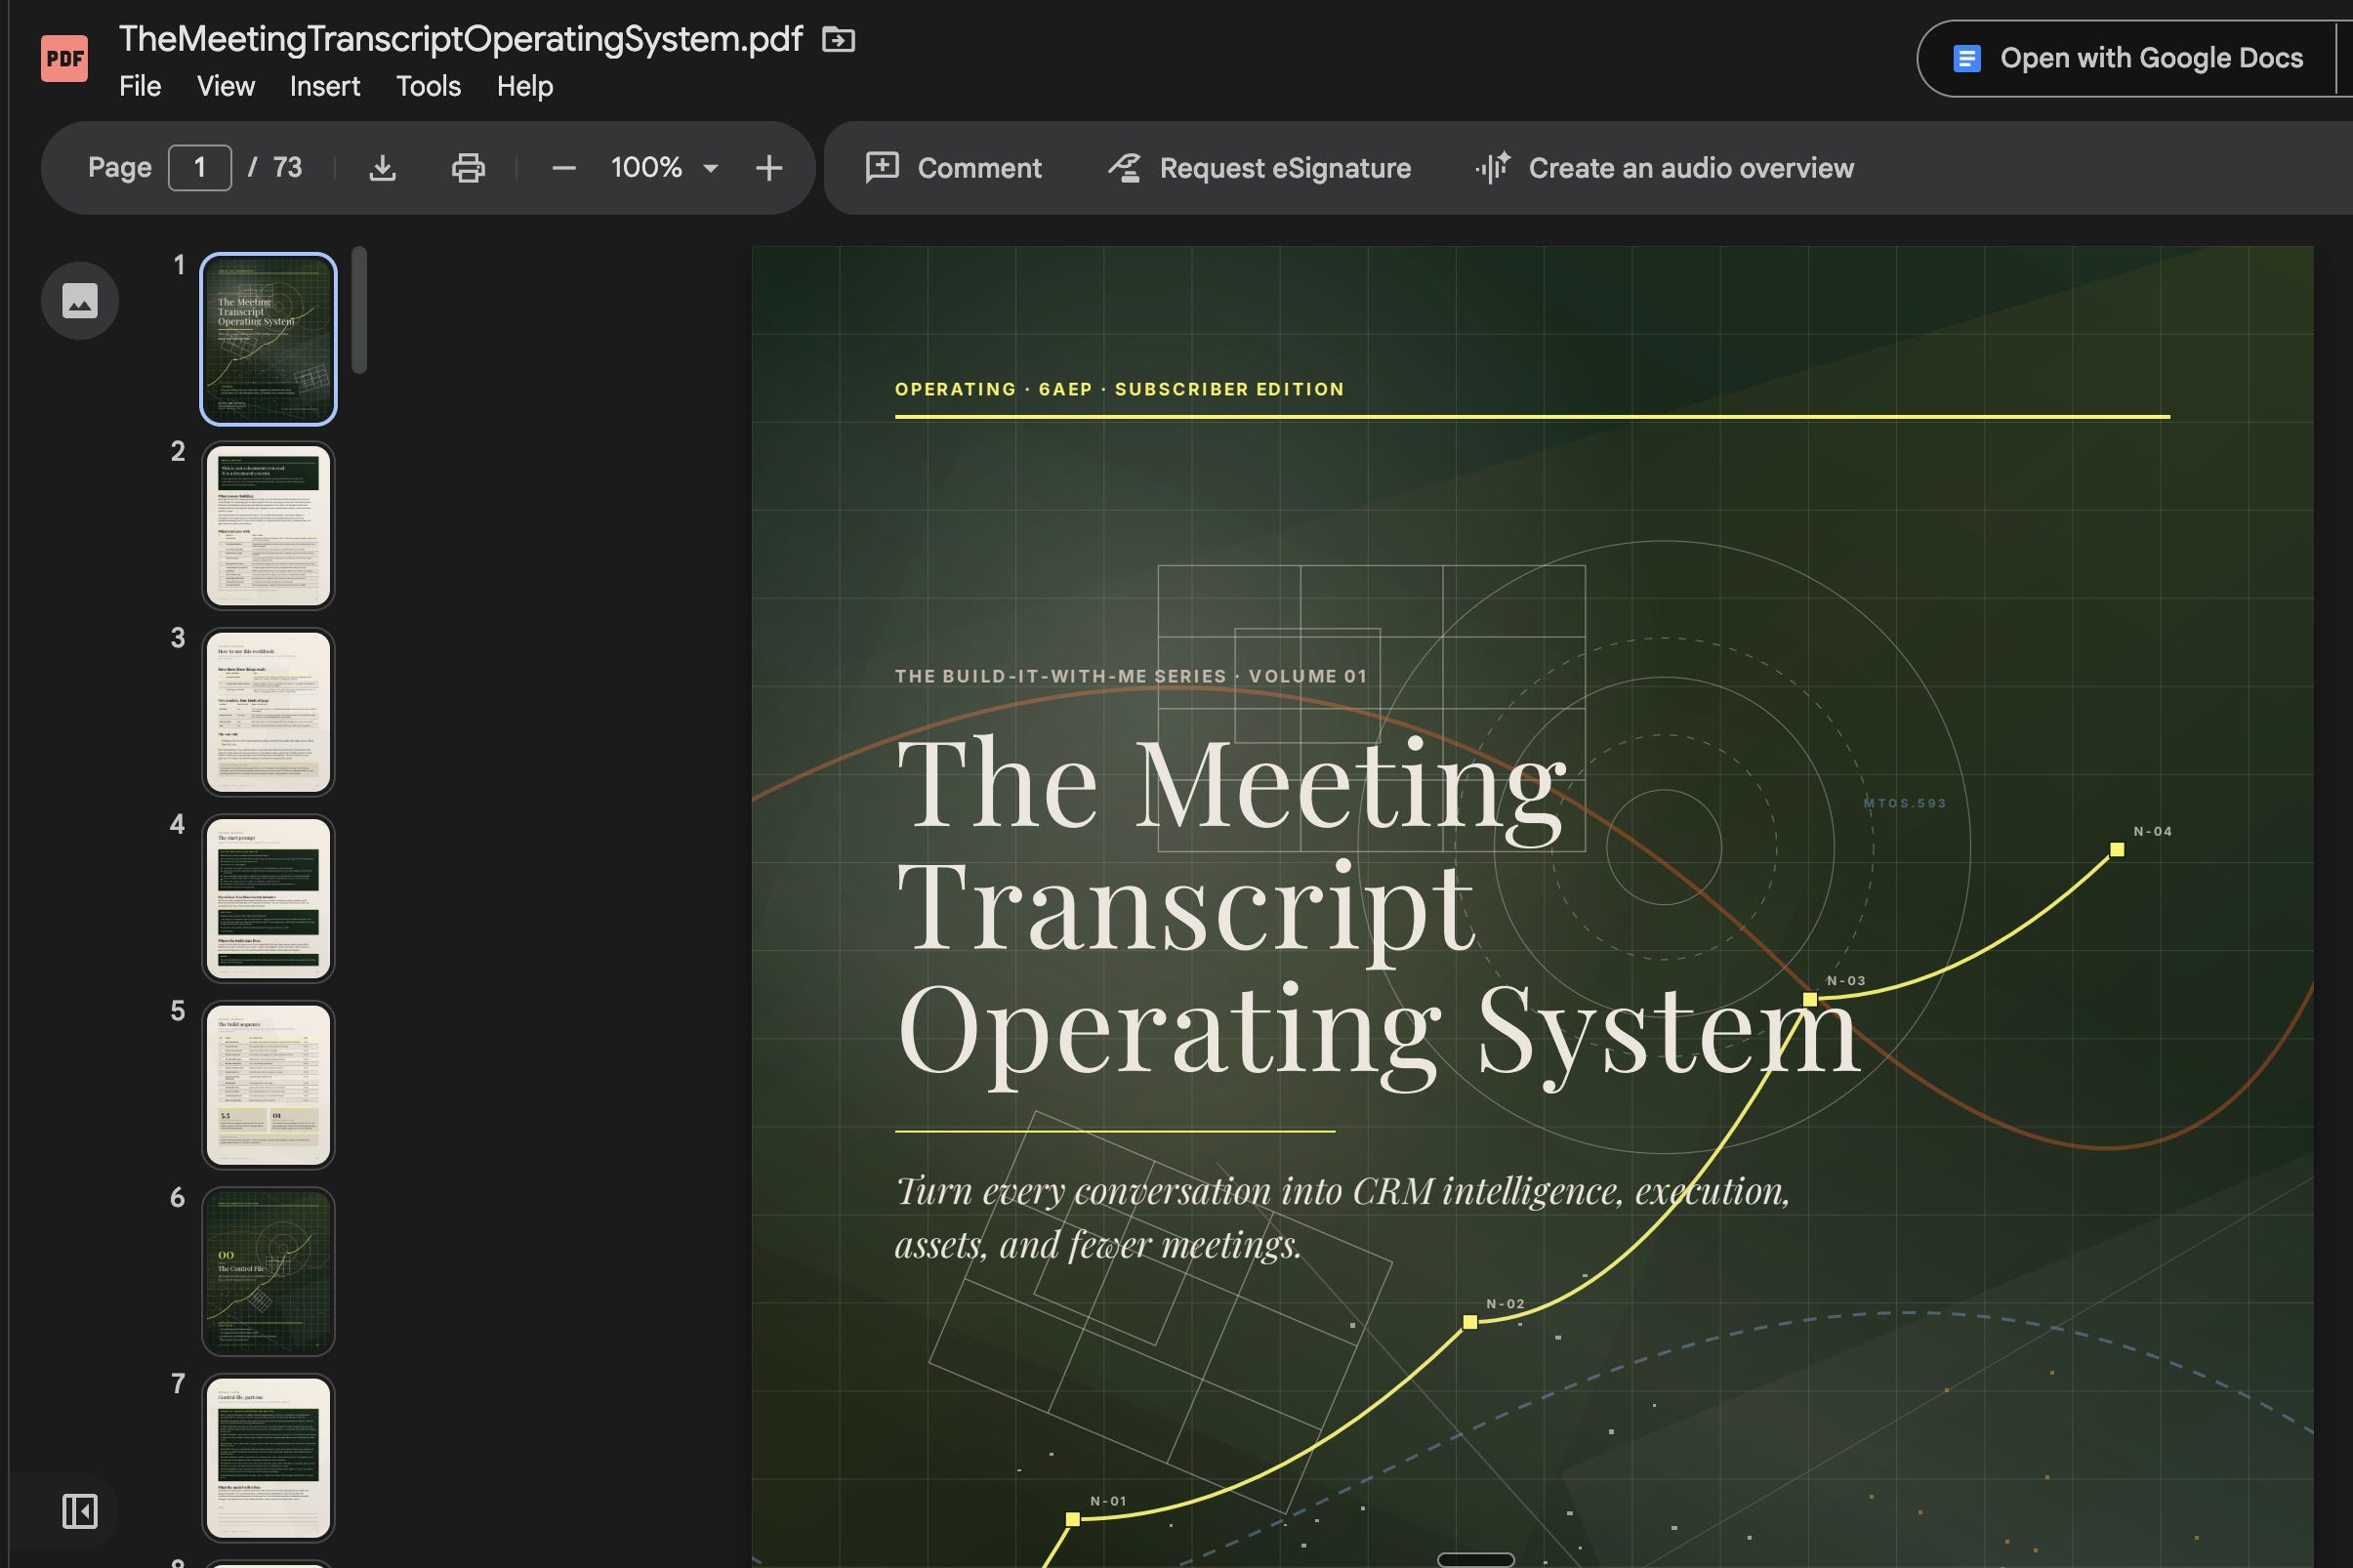Click the red PDF file icon
Viewport: 2353px width, 1568px height.
coord(64,59)
